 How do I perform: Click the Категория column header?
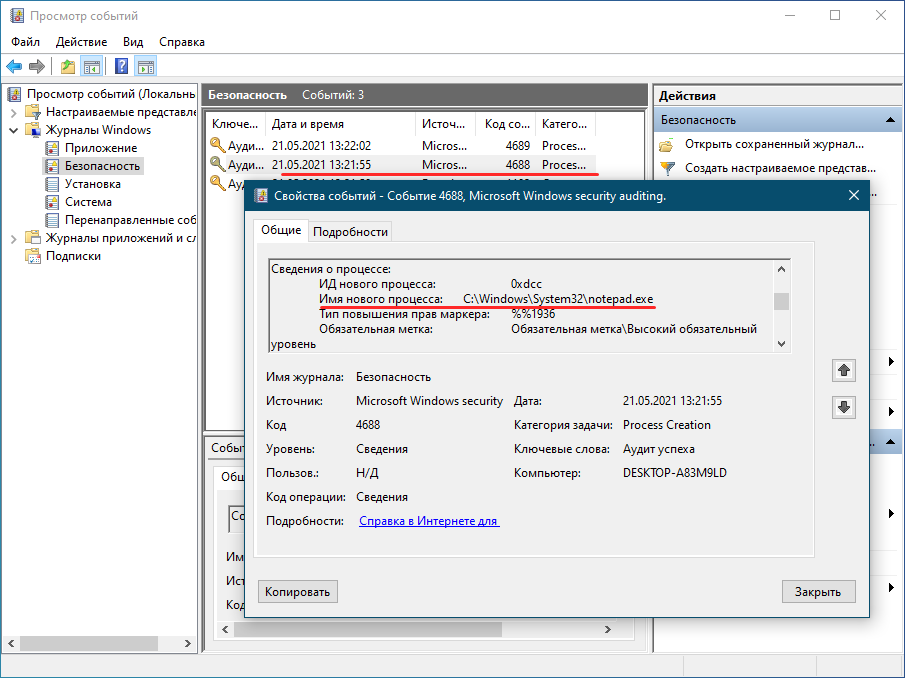(566, 124)
